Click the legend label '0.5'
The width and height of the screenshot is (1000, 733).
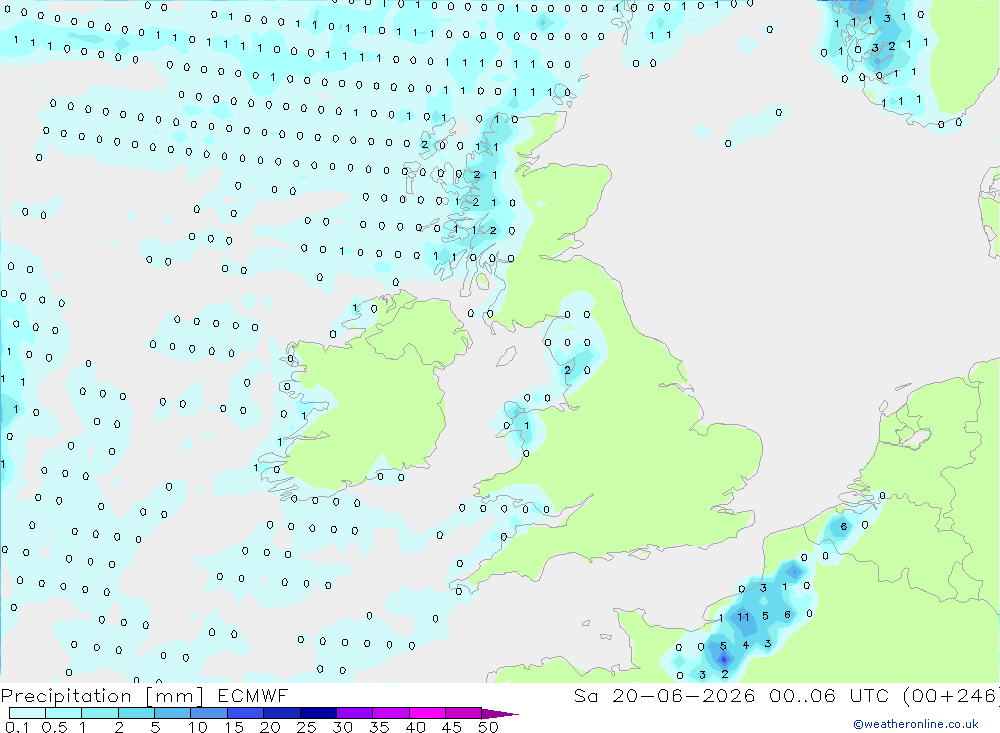coord(54,727)
